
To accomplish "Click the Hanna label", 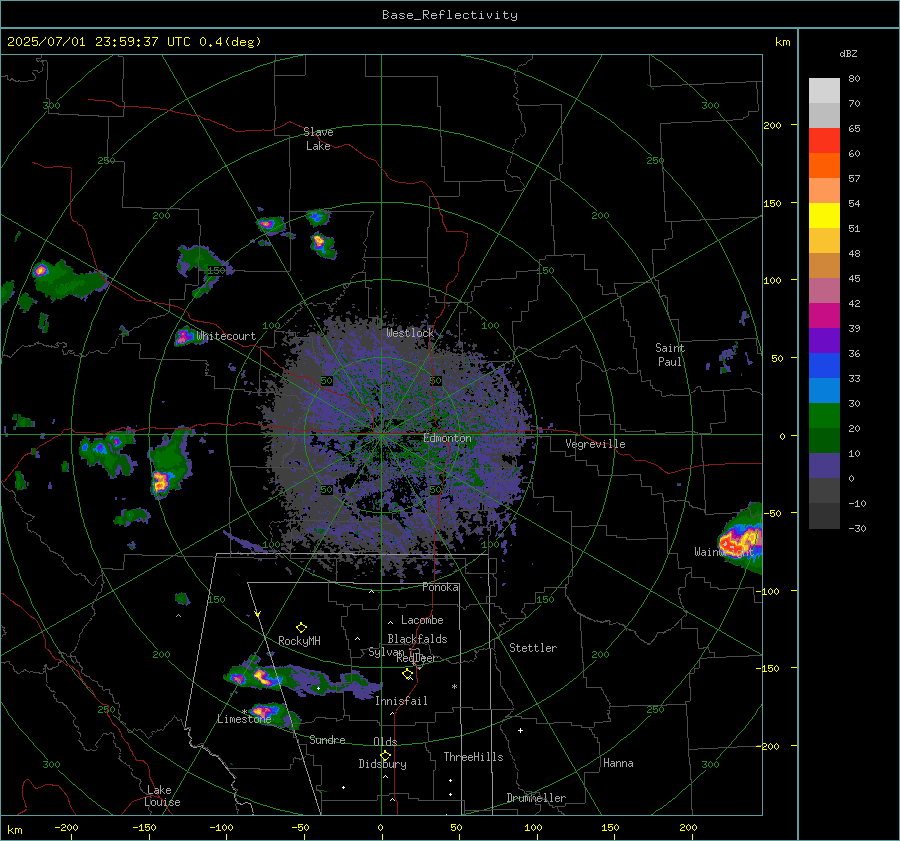I will (618, 763).
